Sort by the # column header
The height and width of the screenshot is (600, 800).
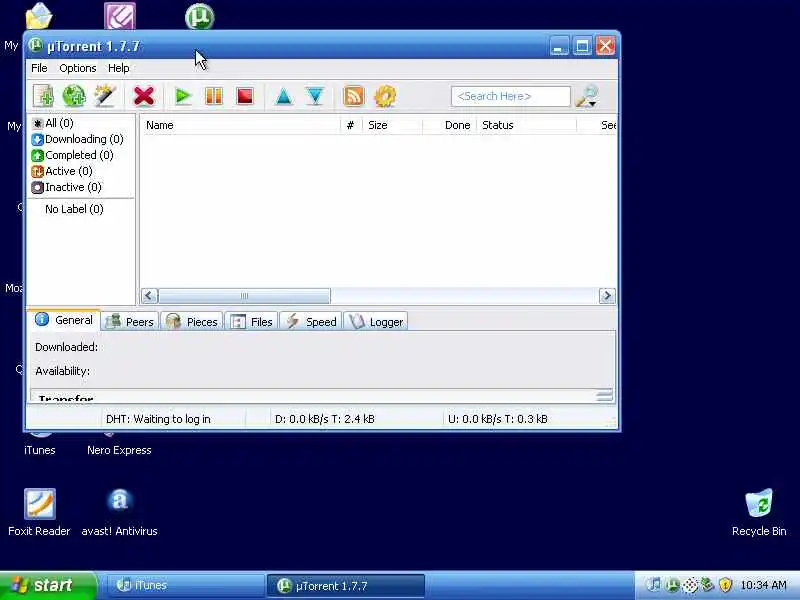tap(351, 125)
